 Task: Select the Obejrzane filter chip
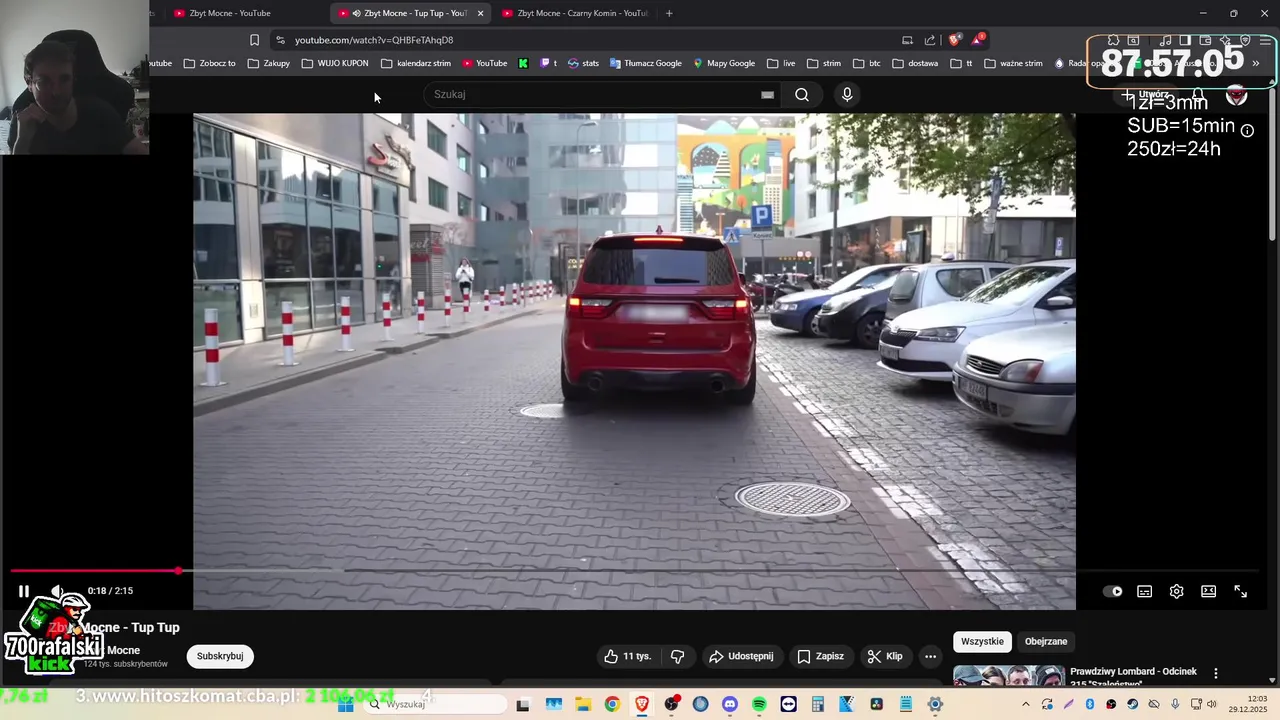[x=1046, y=641]
